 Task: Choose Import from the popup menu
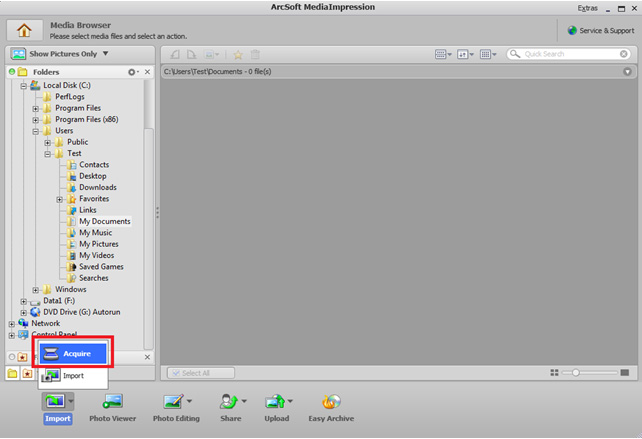[73, 376]
